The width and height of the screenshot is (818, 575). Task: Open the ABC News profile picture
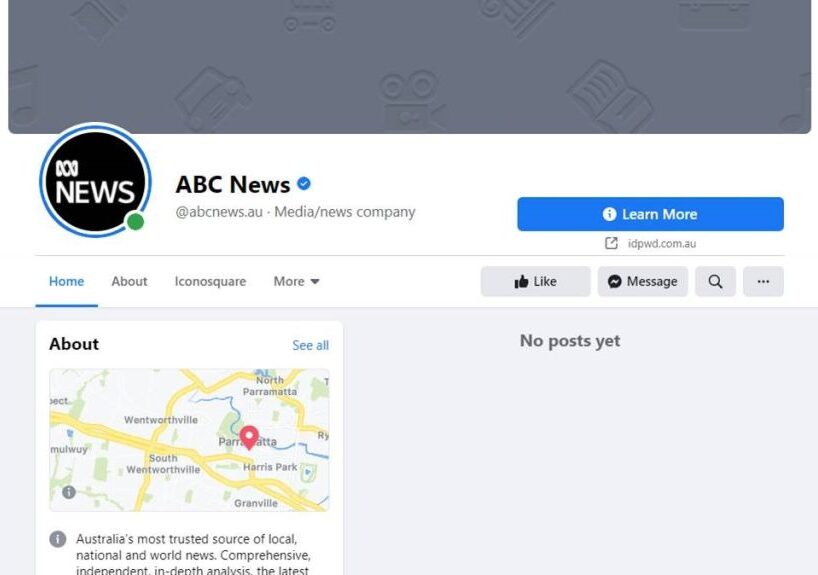[95, 181]
